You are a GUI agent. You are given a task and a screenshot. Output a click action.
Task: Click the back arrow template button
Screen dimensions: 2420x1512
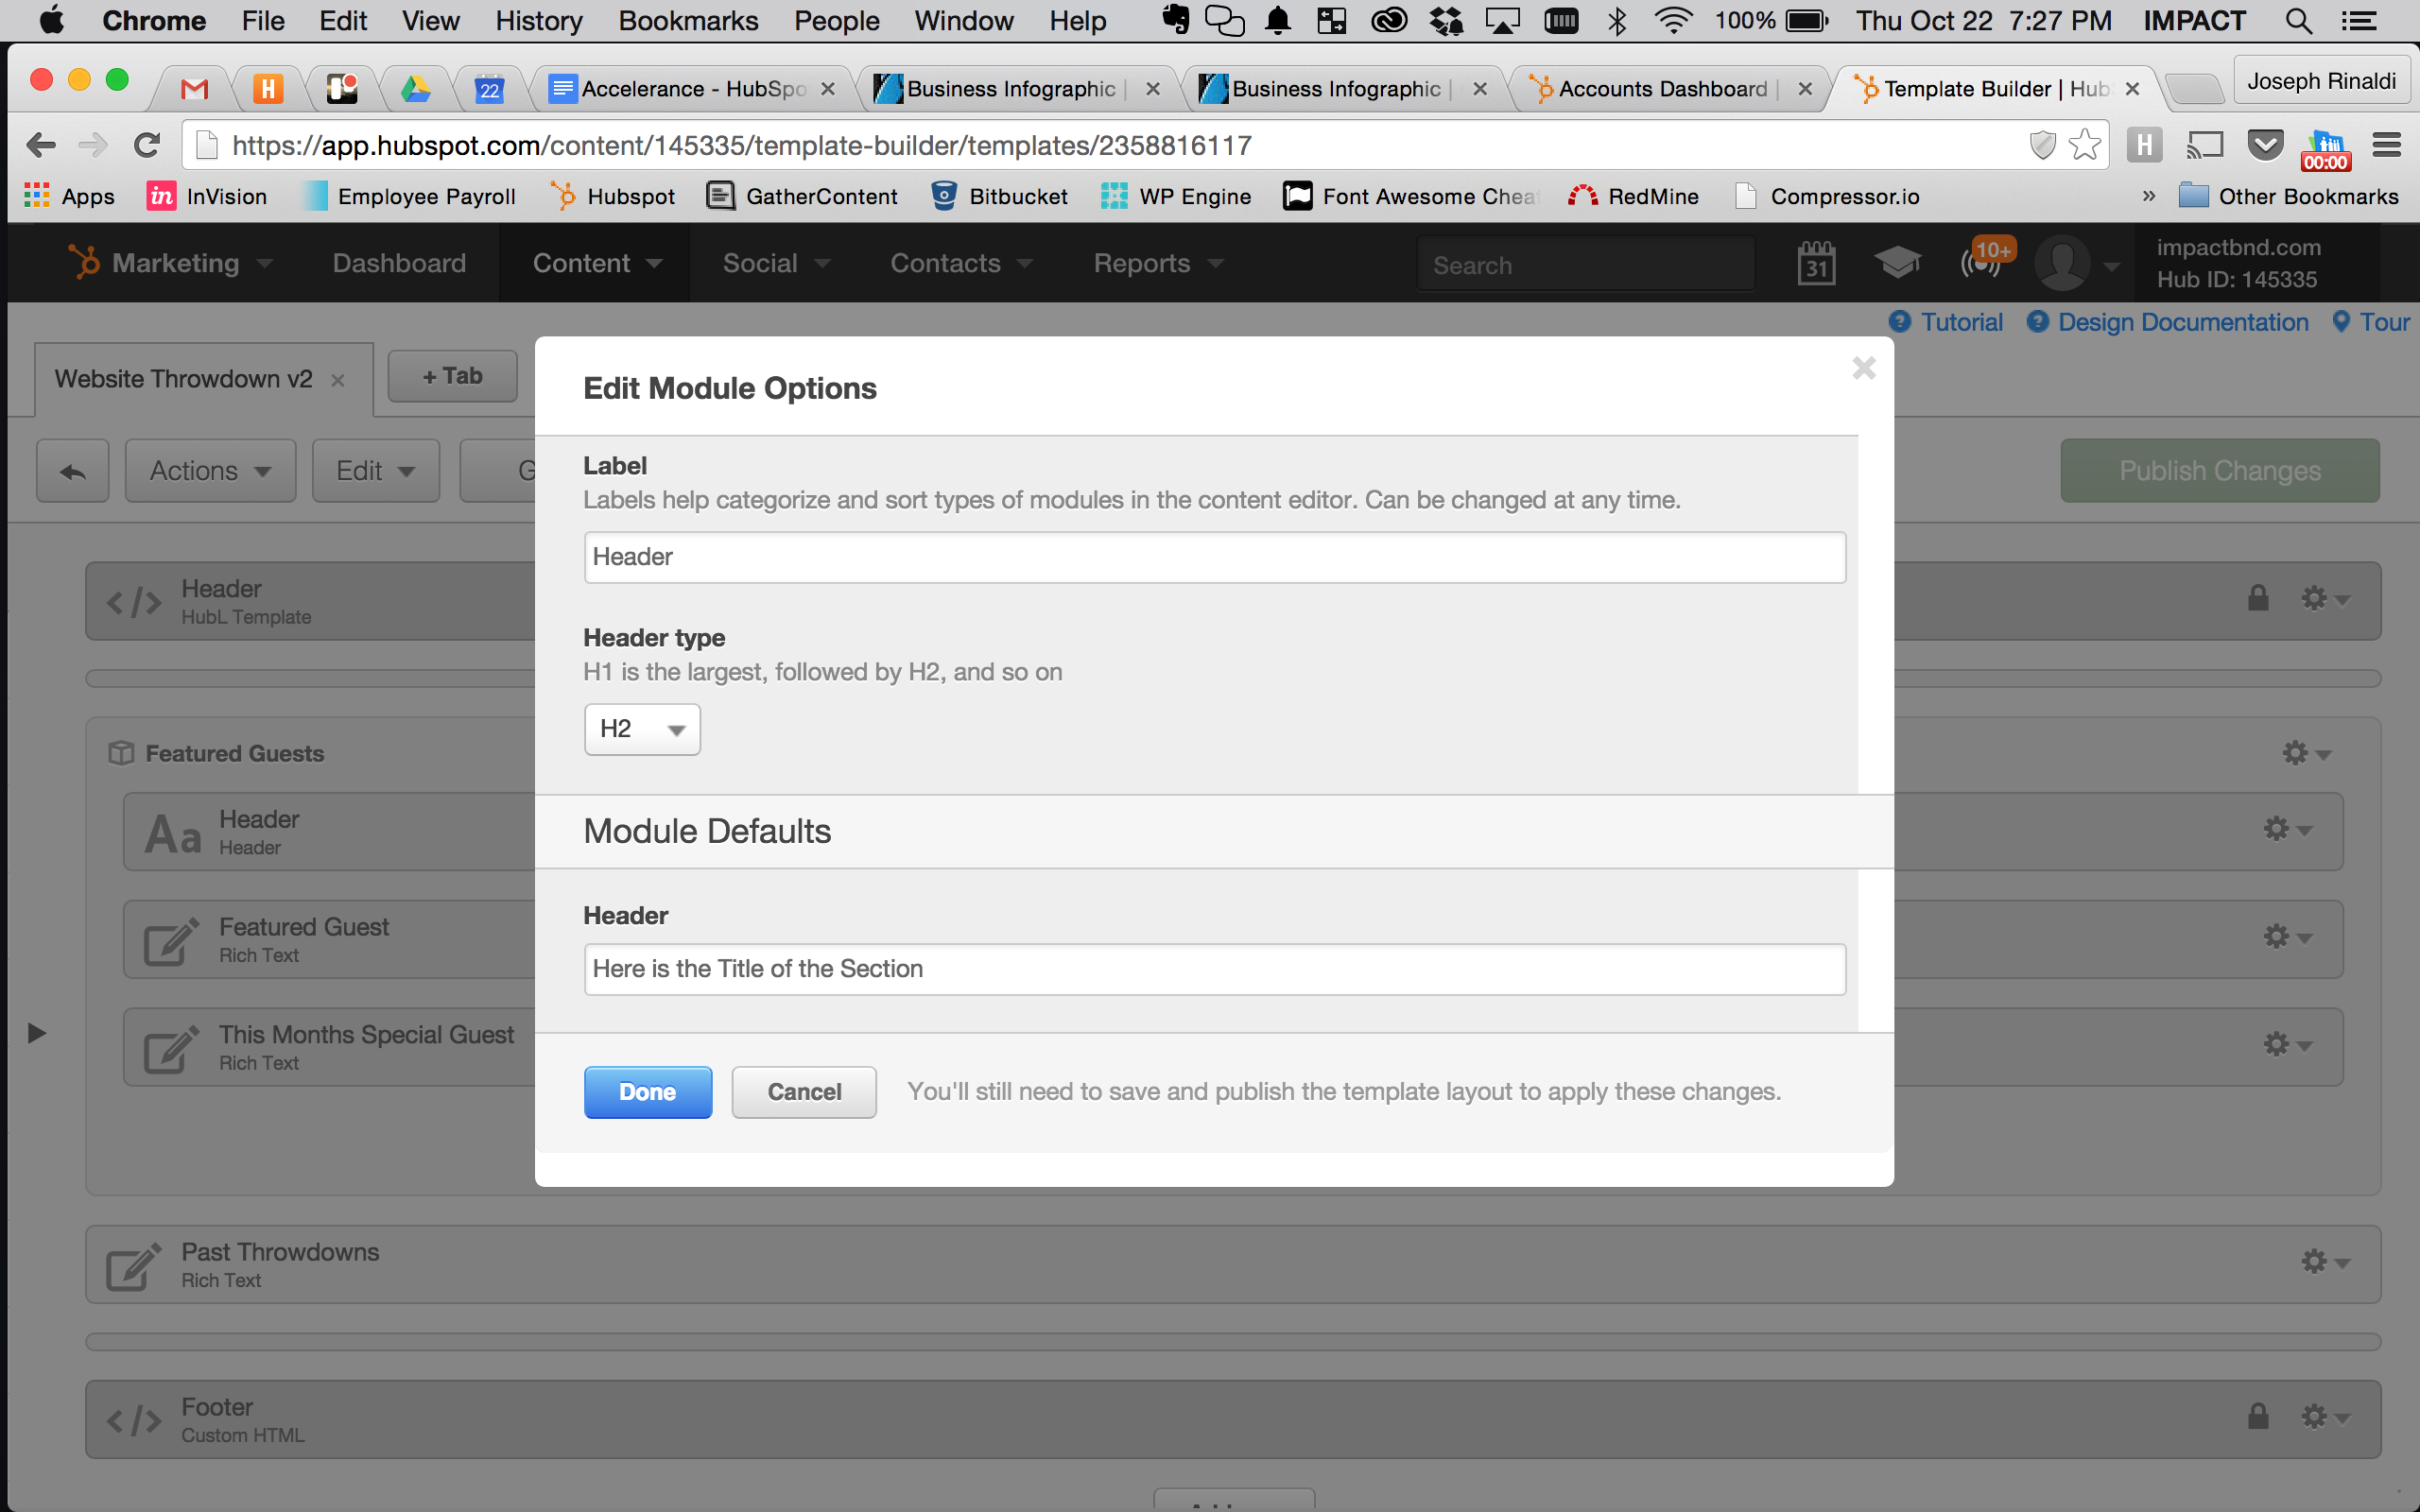click(x=73, y=471)
